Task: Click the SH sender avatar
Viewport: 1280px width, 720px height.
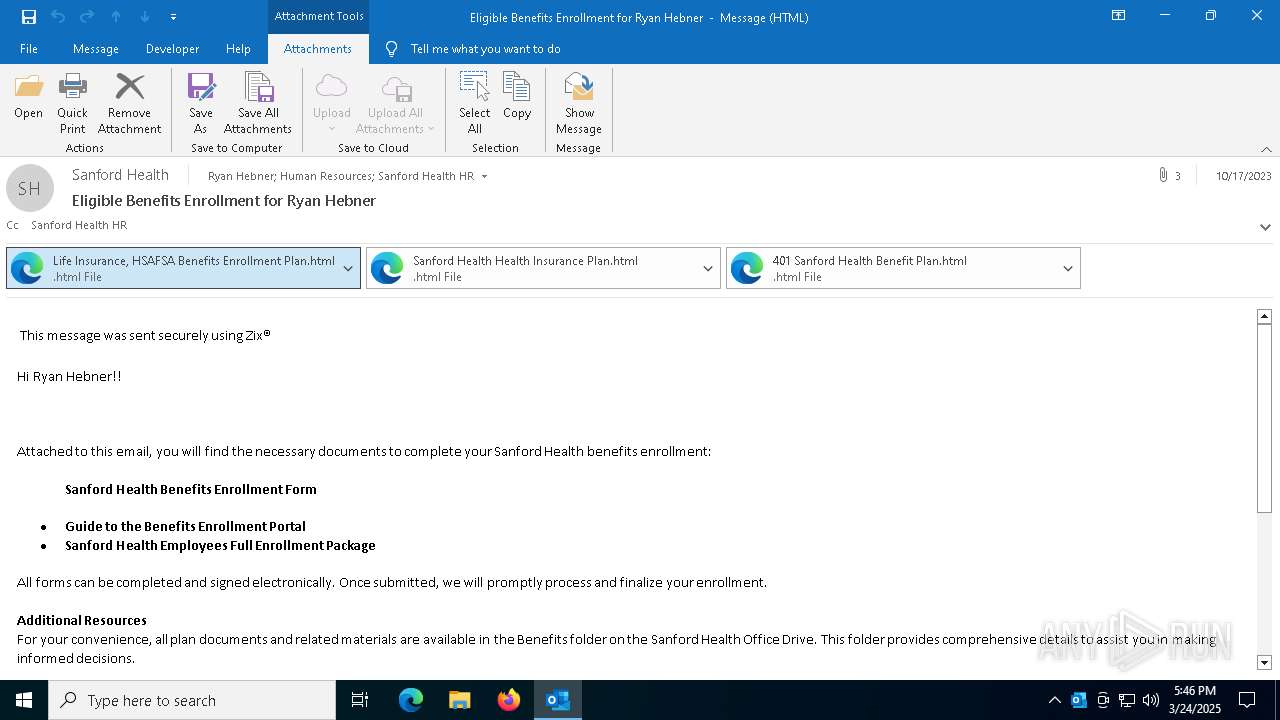Action: pos(30,188)
